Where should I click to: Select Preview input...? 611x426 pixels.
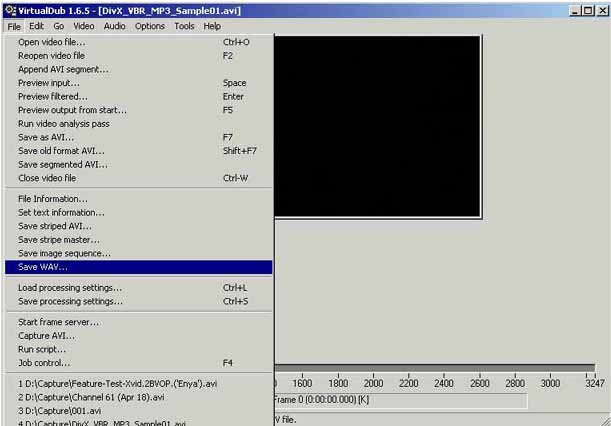[x=139, y=83]
